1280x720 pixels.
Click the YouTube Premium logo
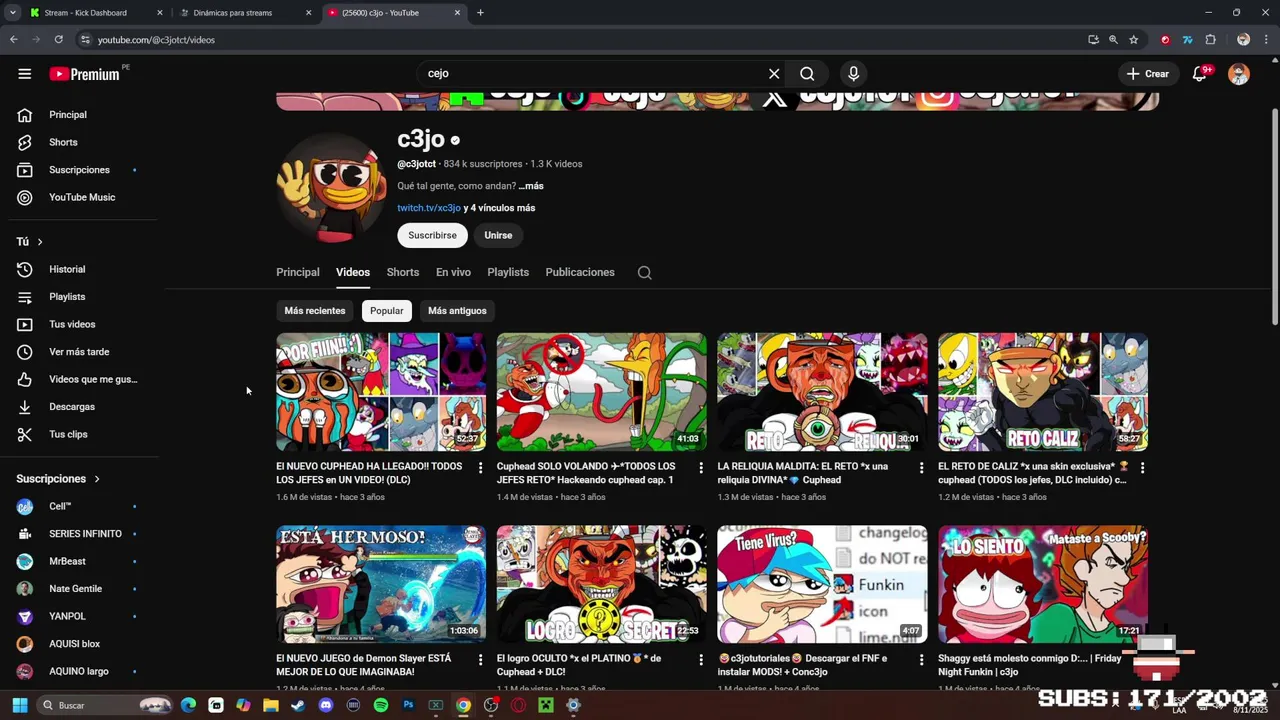(x=84, y=74)
